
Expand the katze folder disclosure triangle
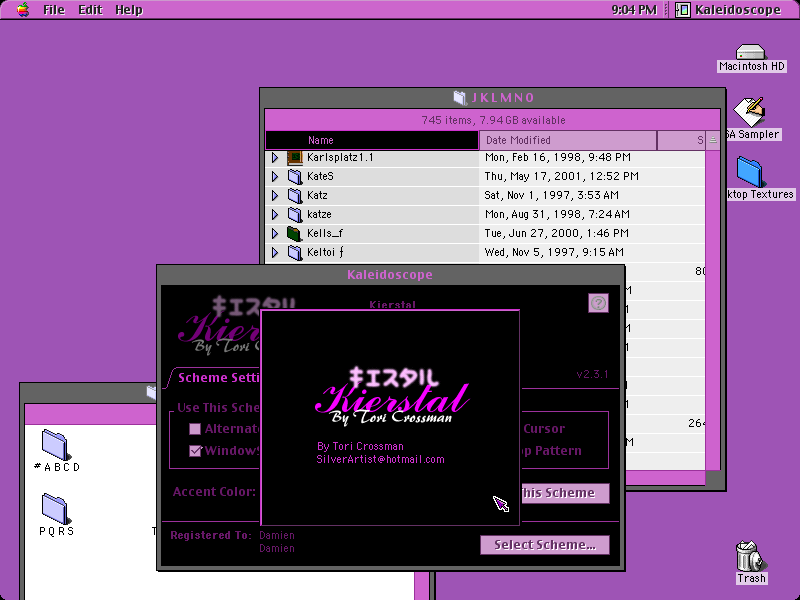click(x=275, y=214)
